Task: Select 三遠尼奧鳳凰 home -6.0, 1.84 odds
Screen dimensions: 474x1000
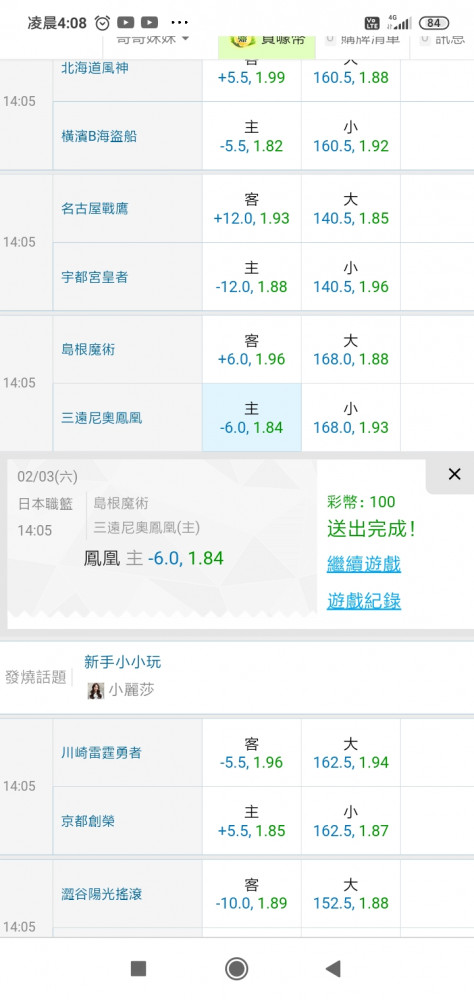Action: 252,417
